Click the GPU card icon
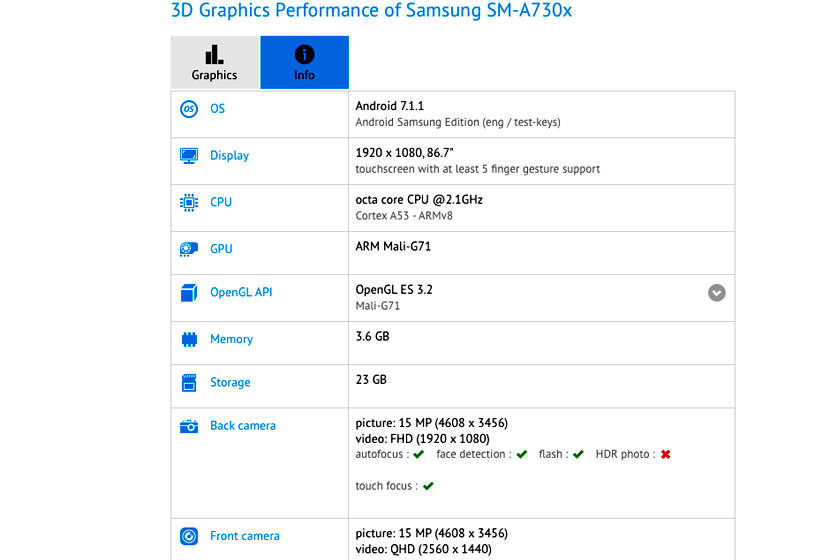Viewport: 840px width, 560px height. pos(189,249)
